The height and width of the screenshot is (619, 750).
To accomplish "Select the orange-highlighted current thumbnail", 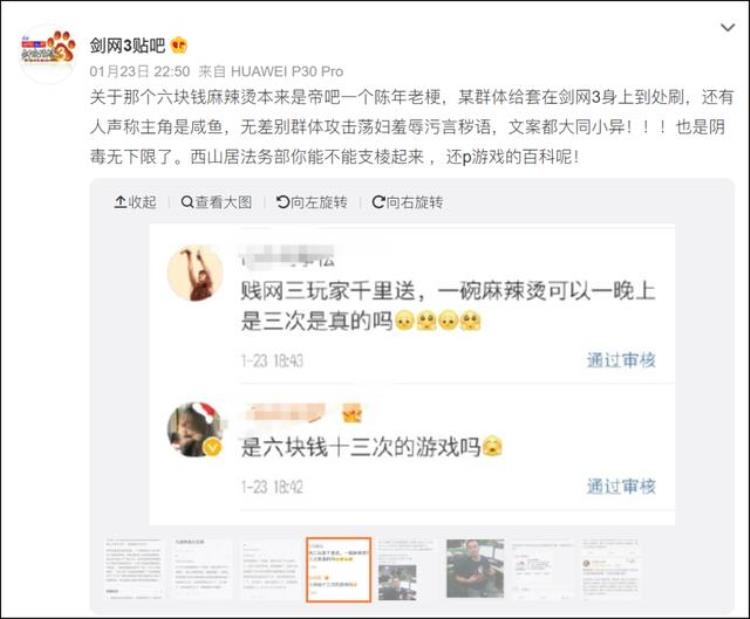I will [x=339, y=569].
